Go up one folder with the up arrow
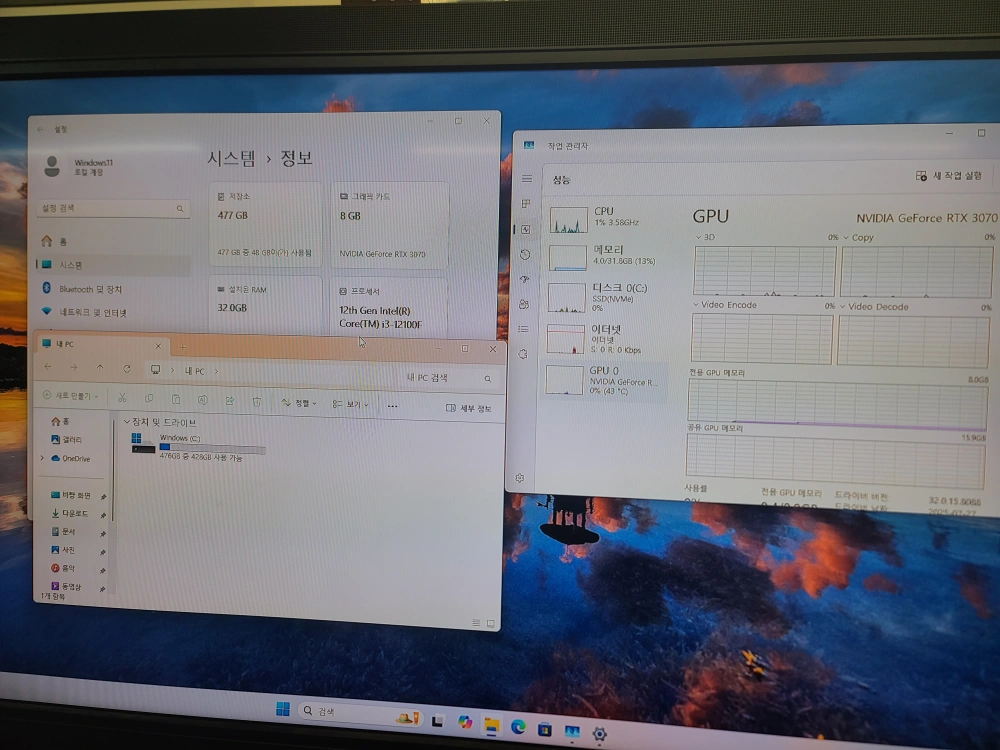Viewport: 1000px width, 750px height. pos(100,368)
